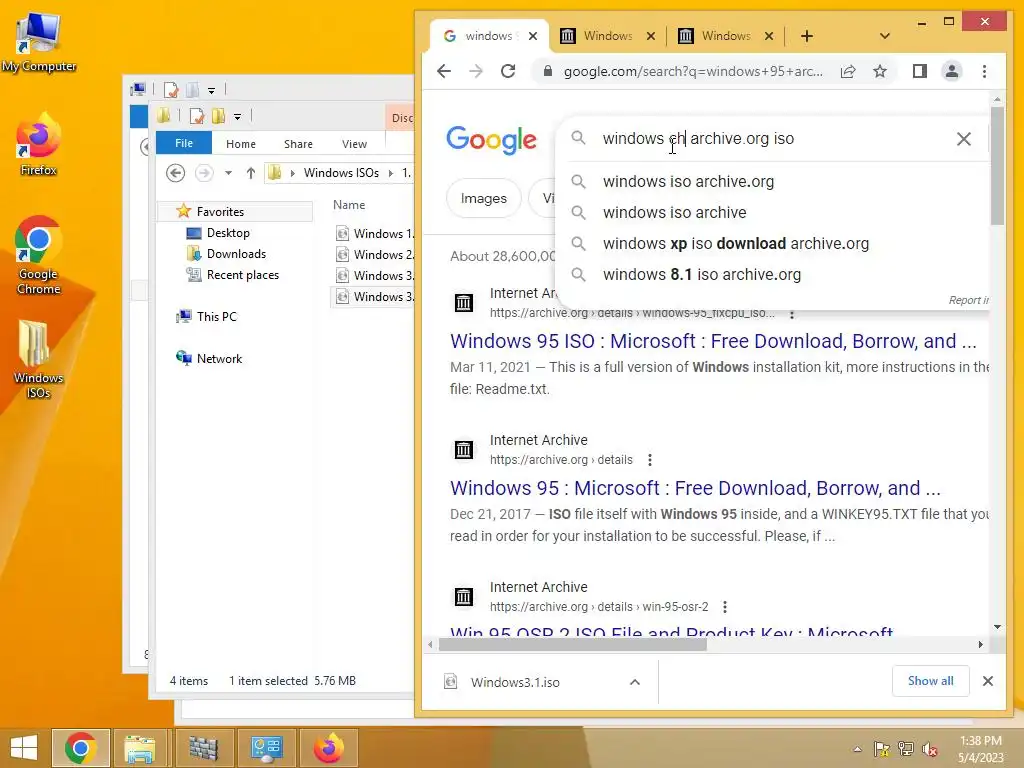The height and width of the screenshot is (768, 1024).
Task: Click Explorer's Up one level arrow
Action: click(x=251, y=173)
